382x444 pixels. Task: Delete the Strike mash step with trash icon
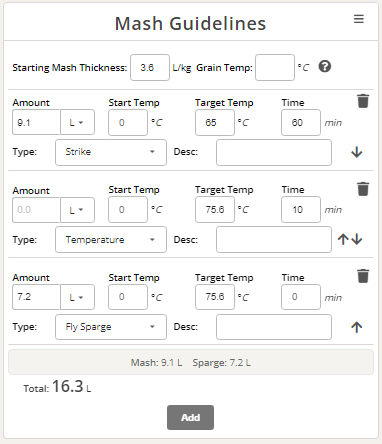363,101
